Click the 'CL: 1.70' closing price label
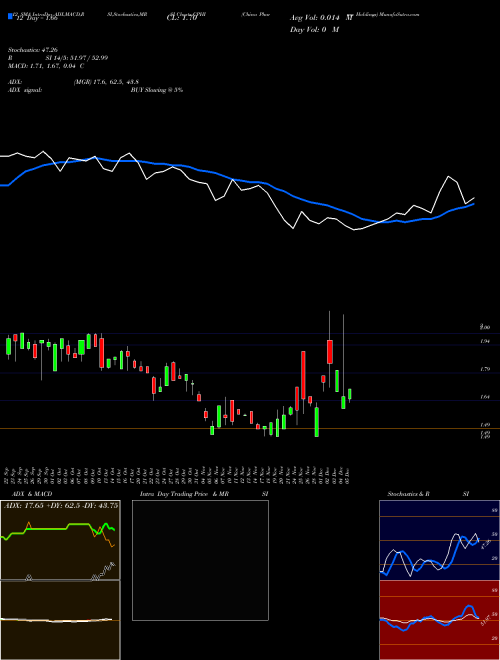500x660 pixels. [x=181, y=18]
